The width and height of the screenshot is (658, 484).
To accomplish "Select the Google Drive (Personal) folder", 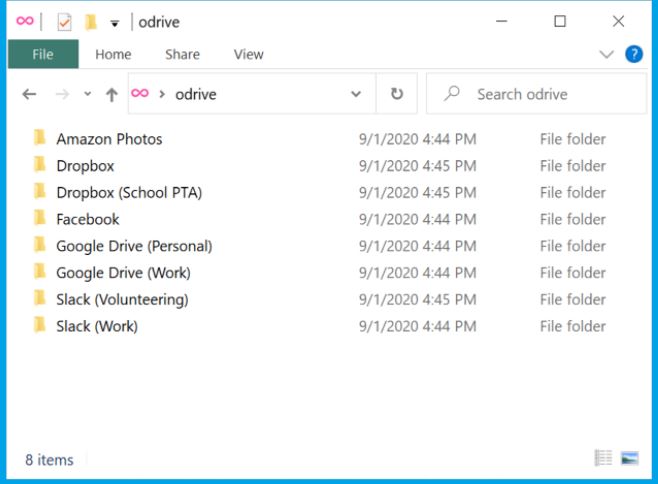I will pyautogui.click(x=134, y=246).
